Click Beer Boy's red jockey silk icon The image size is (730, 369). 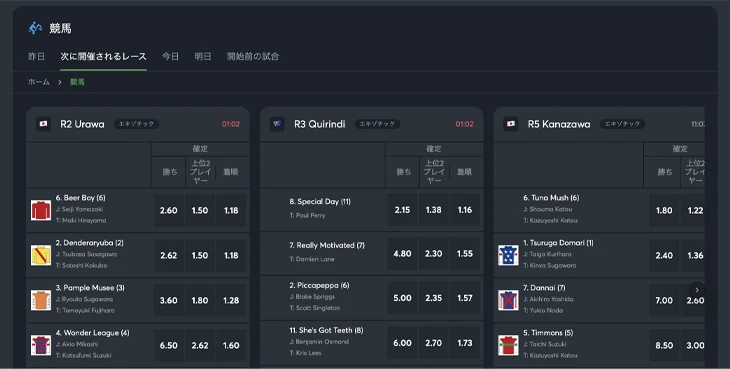(x=41, y=210)
